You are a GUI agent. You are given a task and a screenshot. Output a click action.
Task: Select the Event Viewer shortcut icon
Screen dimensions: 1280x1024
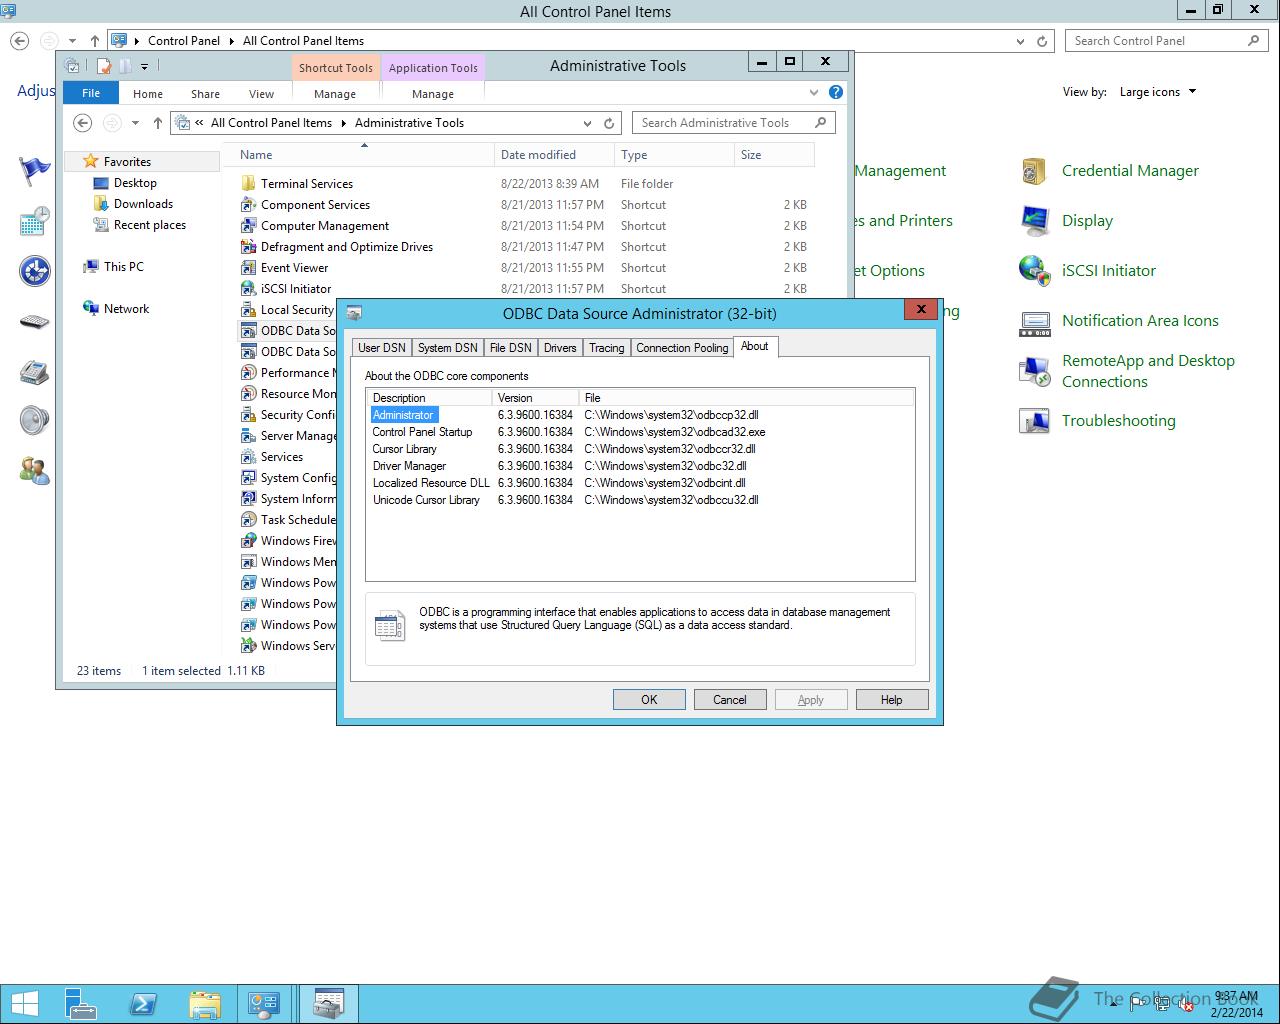(249, 268)
